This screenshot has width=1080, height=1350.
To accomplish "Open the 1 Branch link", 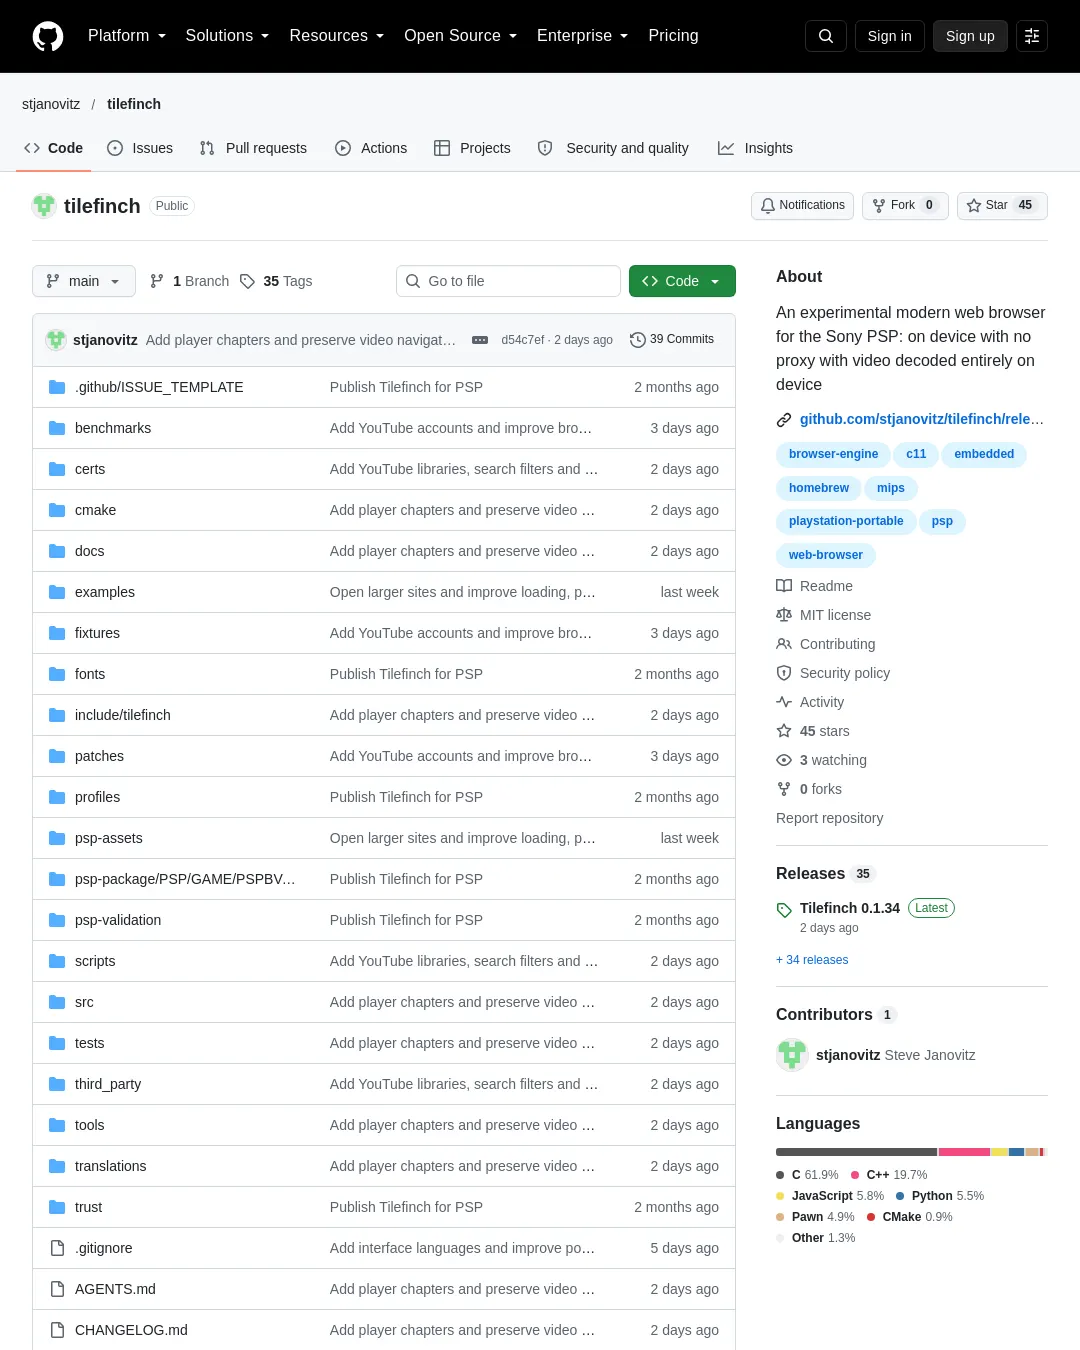I will [x=189, y=281].
